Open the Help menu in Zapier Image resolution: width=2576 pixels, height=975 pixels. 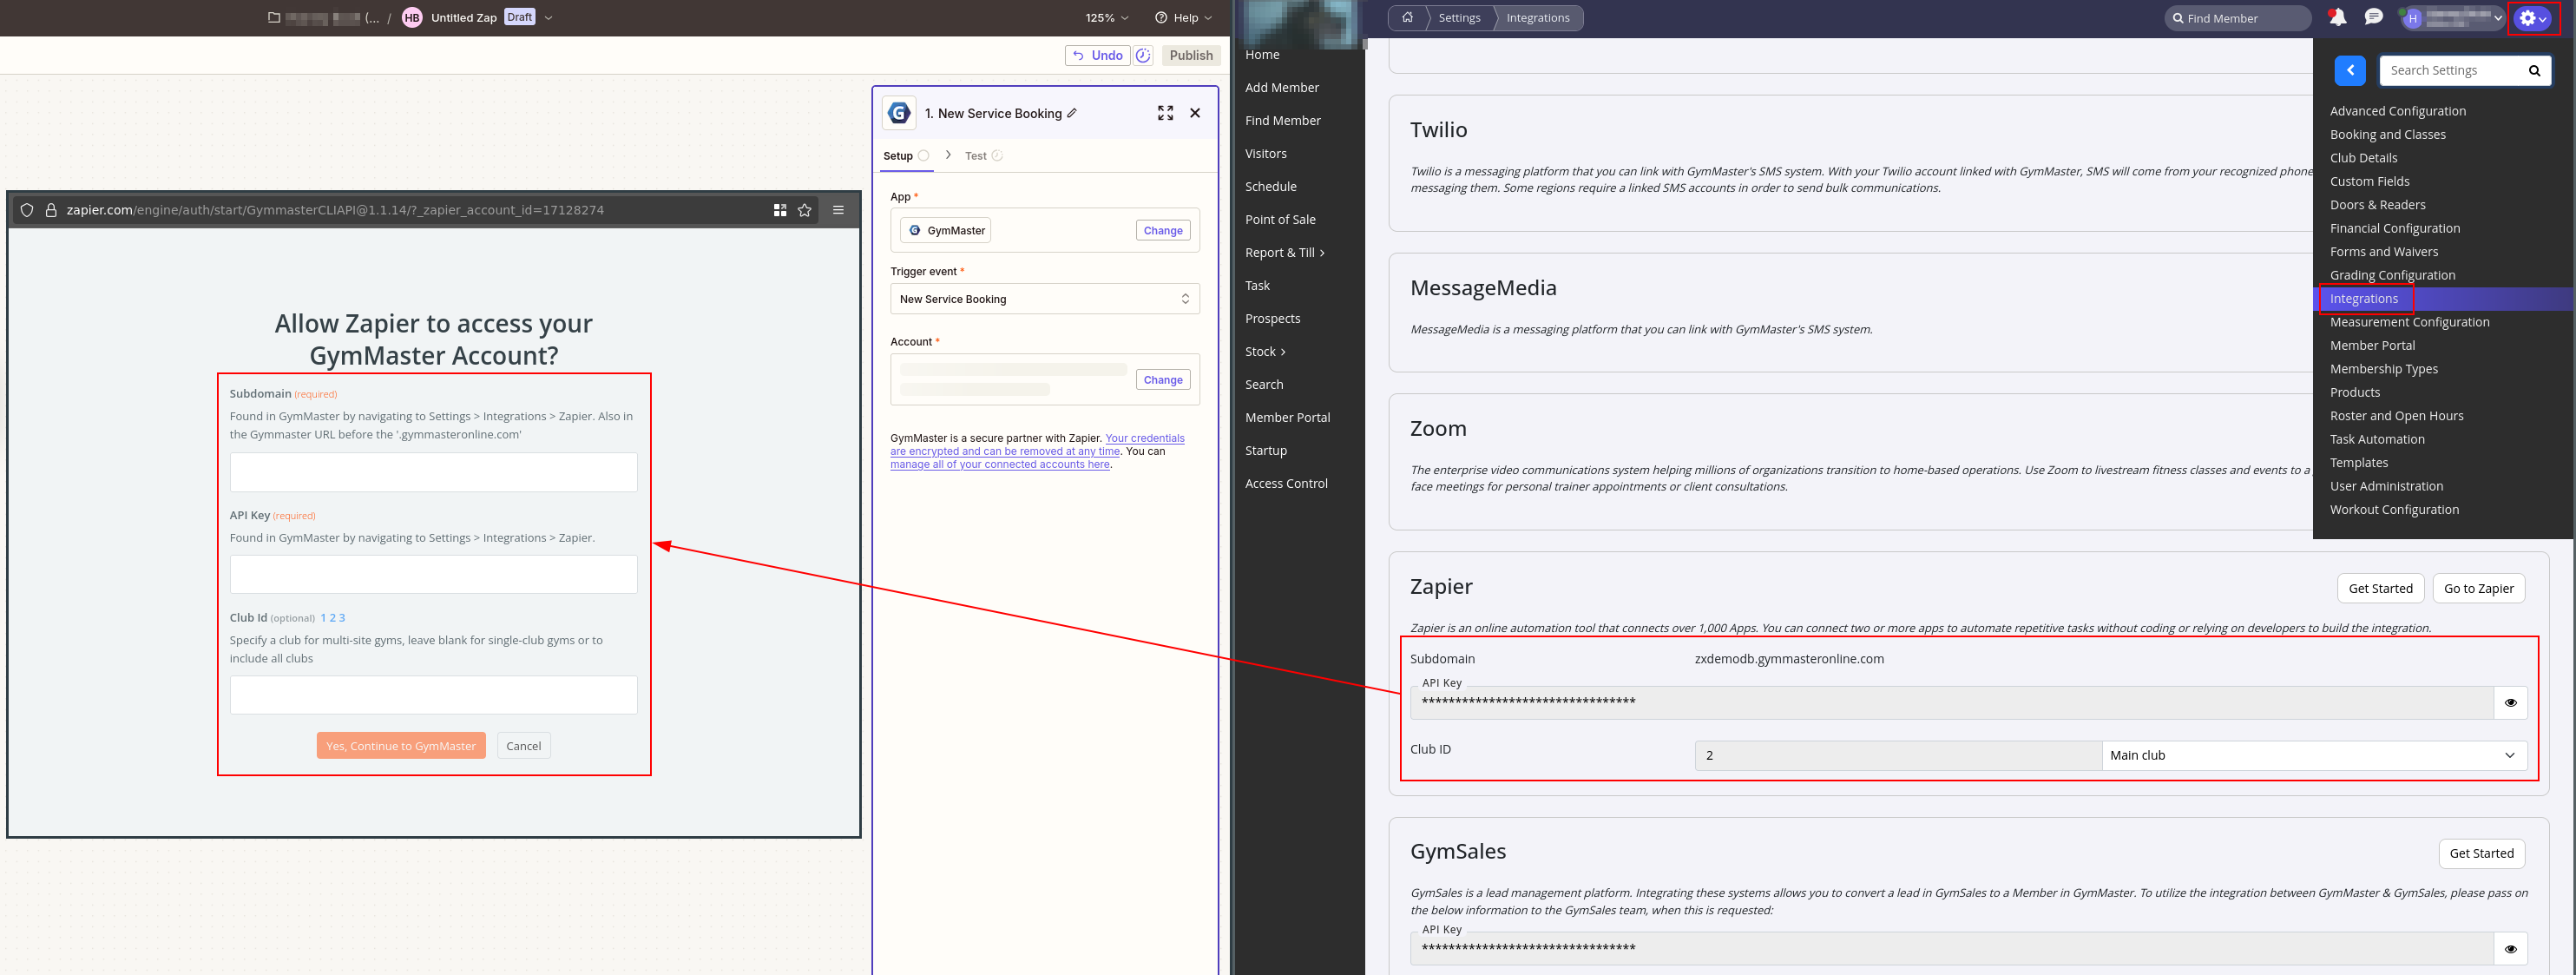(1183, 18)
